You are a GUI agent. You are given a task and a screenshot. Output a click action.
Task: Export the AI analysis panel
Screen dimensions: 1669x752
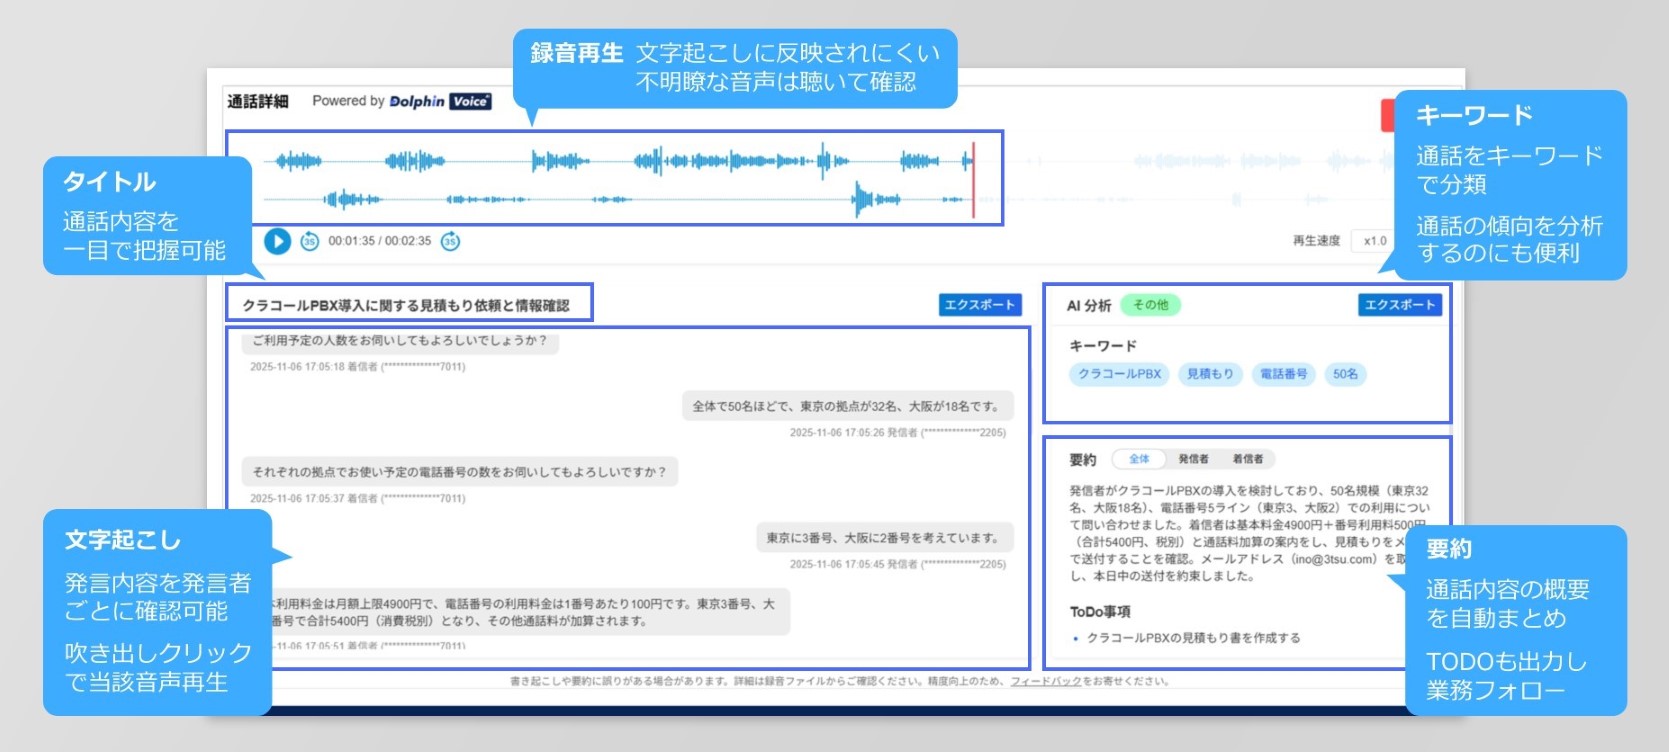(1399, 305)
